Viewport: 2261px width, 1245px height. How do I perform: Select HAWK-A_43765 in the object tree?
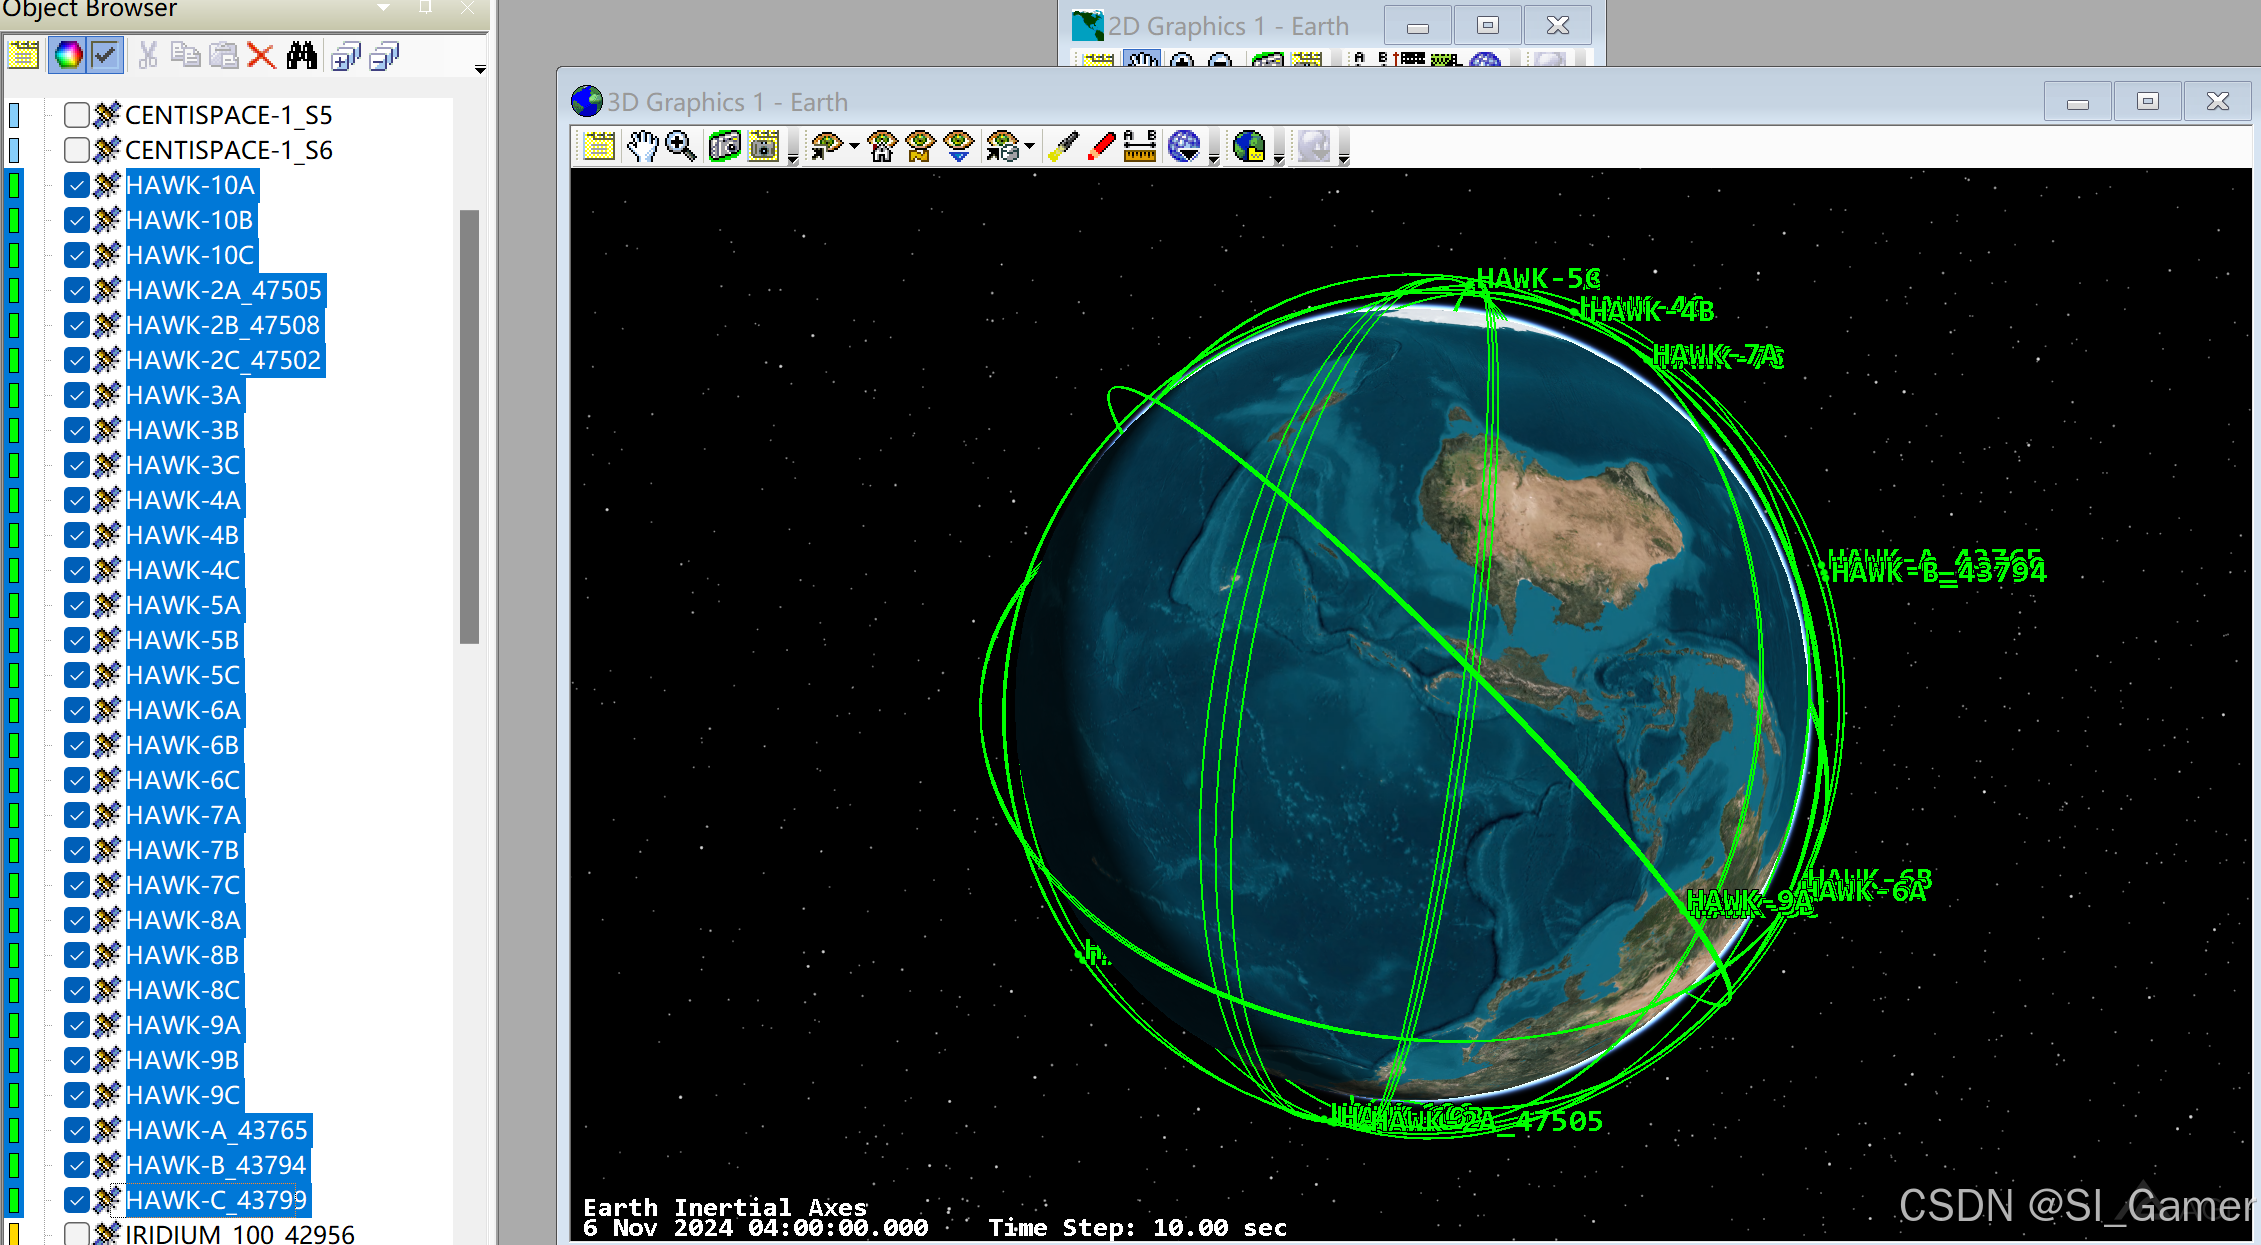216,1130
